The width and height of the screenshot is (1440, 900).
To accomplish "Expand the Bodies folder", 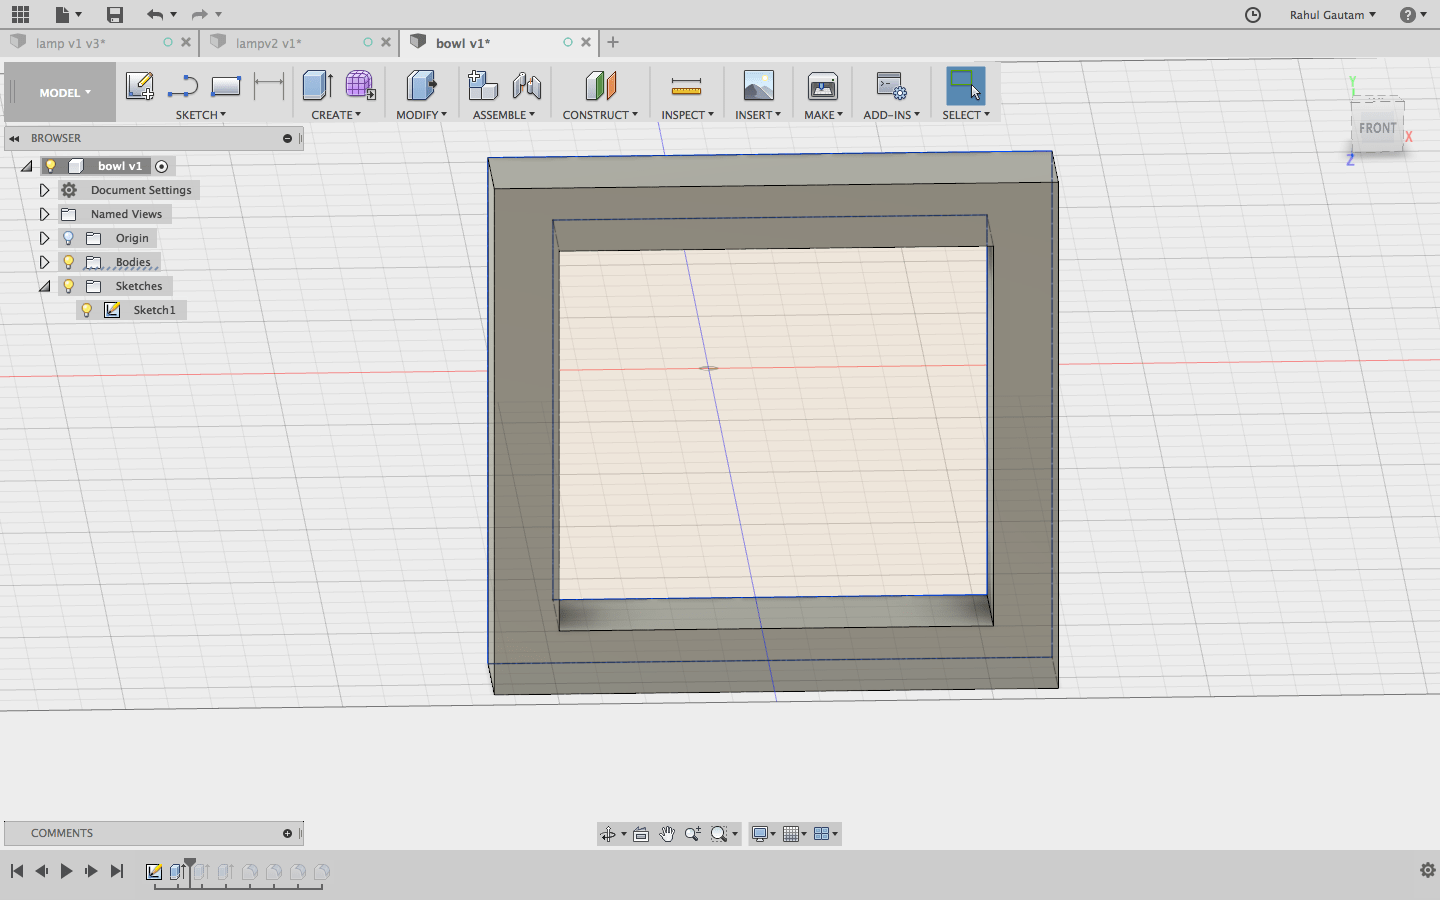I will 44,262.
